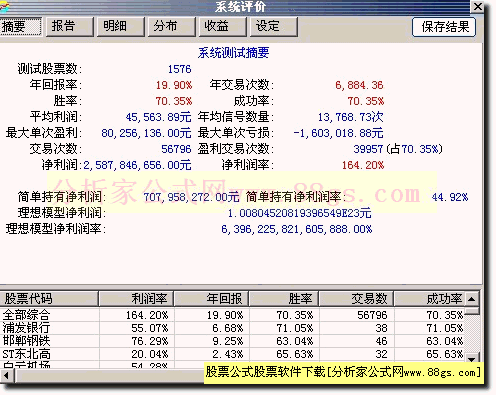Viewport: 496px width, 395px height.
Task: Click the table scroll down arrow
Action: [472, 359]
